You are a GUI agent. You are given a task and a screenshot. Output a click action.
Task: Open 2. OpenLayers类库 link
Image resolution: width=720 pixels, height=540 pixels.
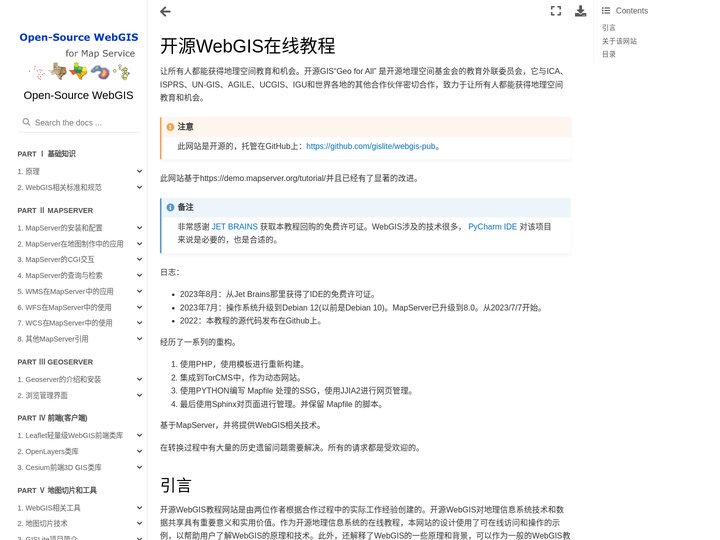[x=48, y=451]
